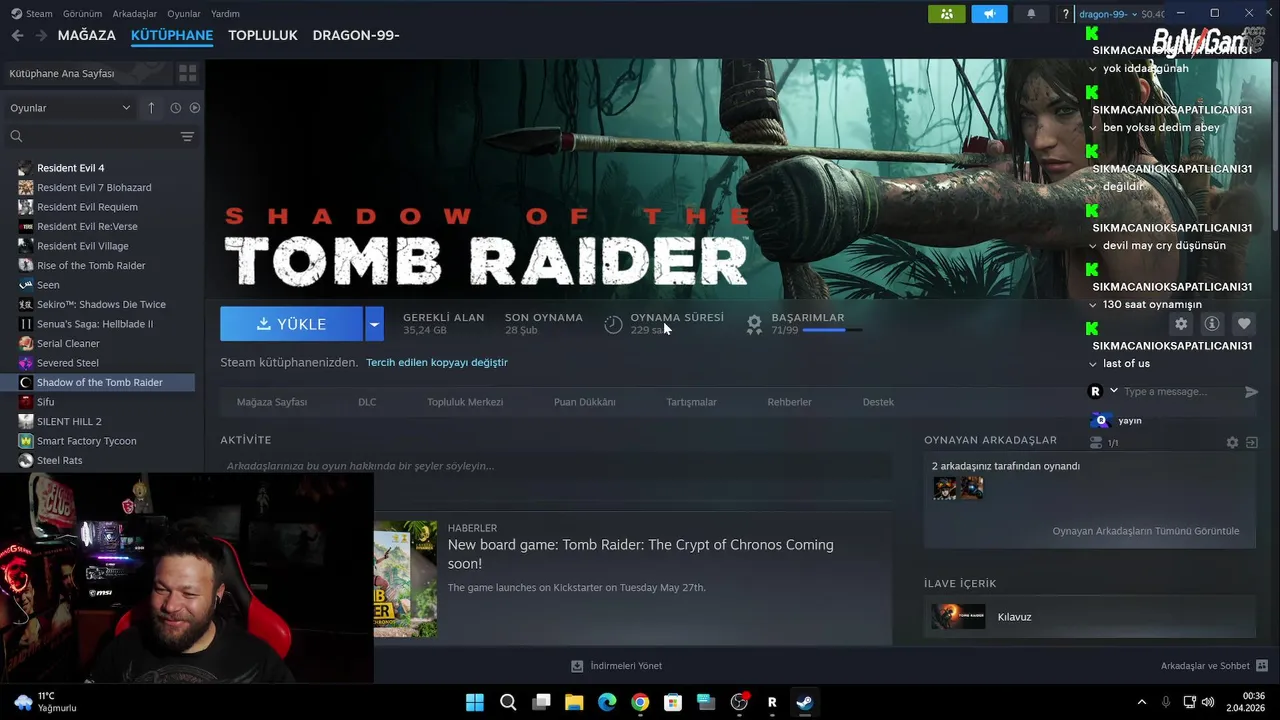
Task: Collapse the 'ben yoksa dedim abey' chevron
Action: (1093, 128)
